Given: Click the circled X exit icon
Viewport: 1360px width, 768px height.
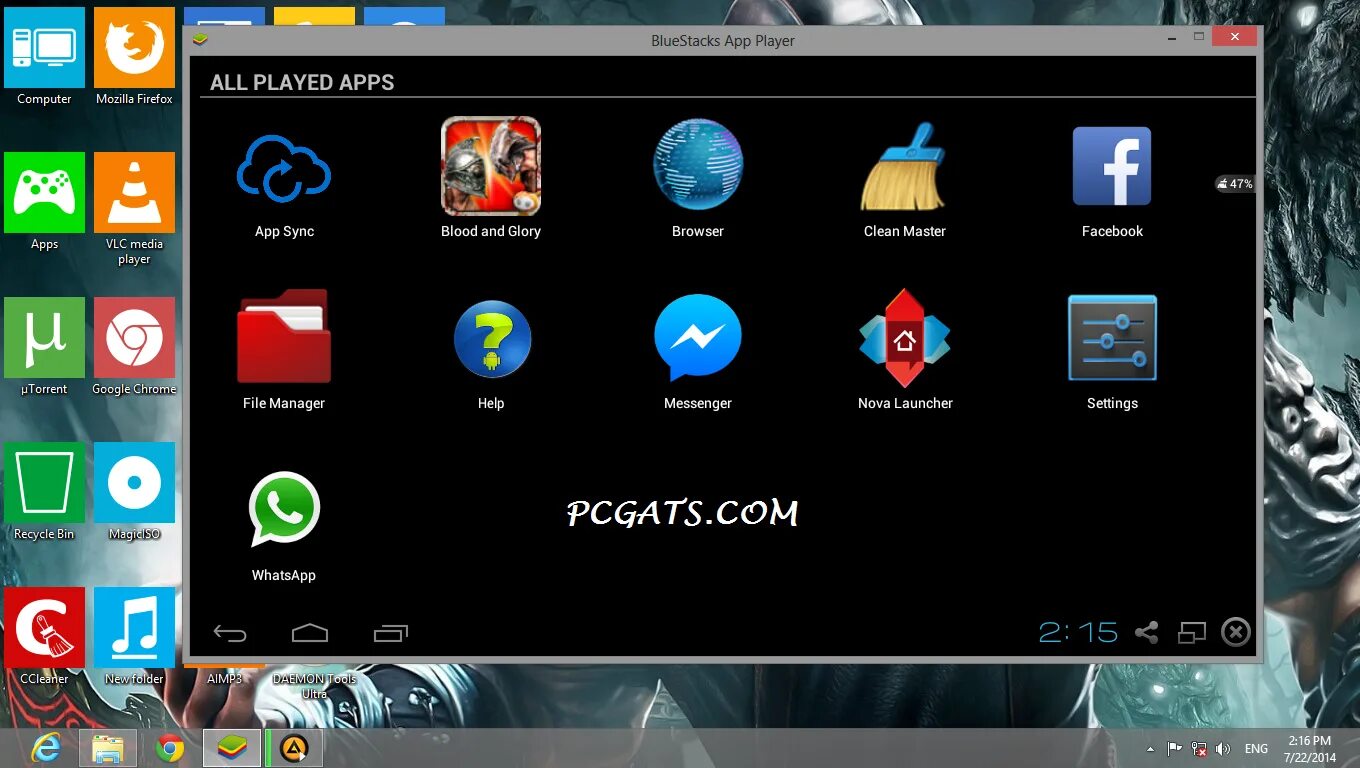Looking at the screenshot, I should click(1236, 632).
